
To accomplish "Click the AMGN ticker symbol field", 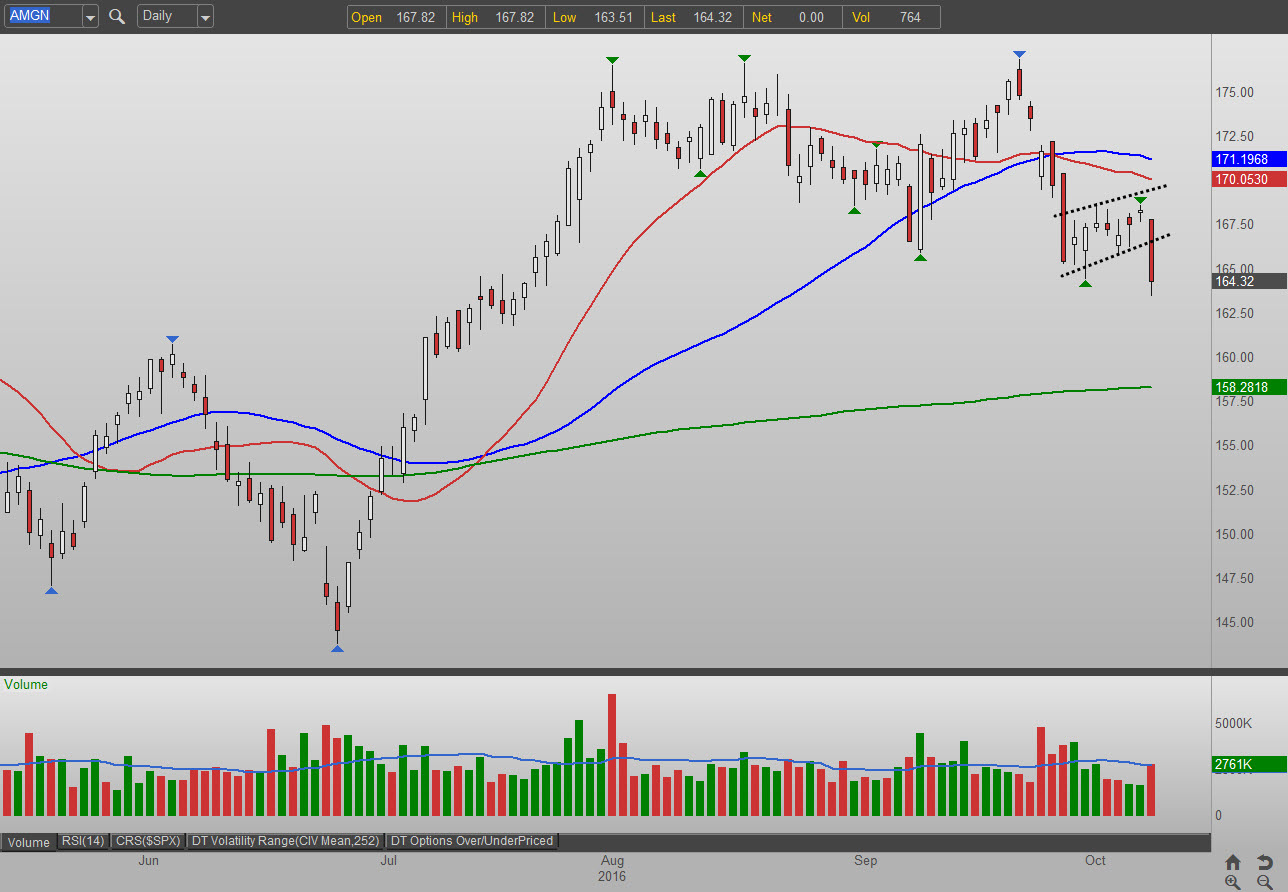I will 42,17.
